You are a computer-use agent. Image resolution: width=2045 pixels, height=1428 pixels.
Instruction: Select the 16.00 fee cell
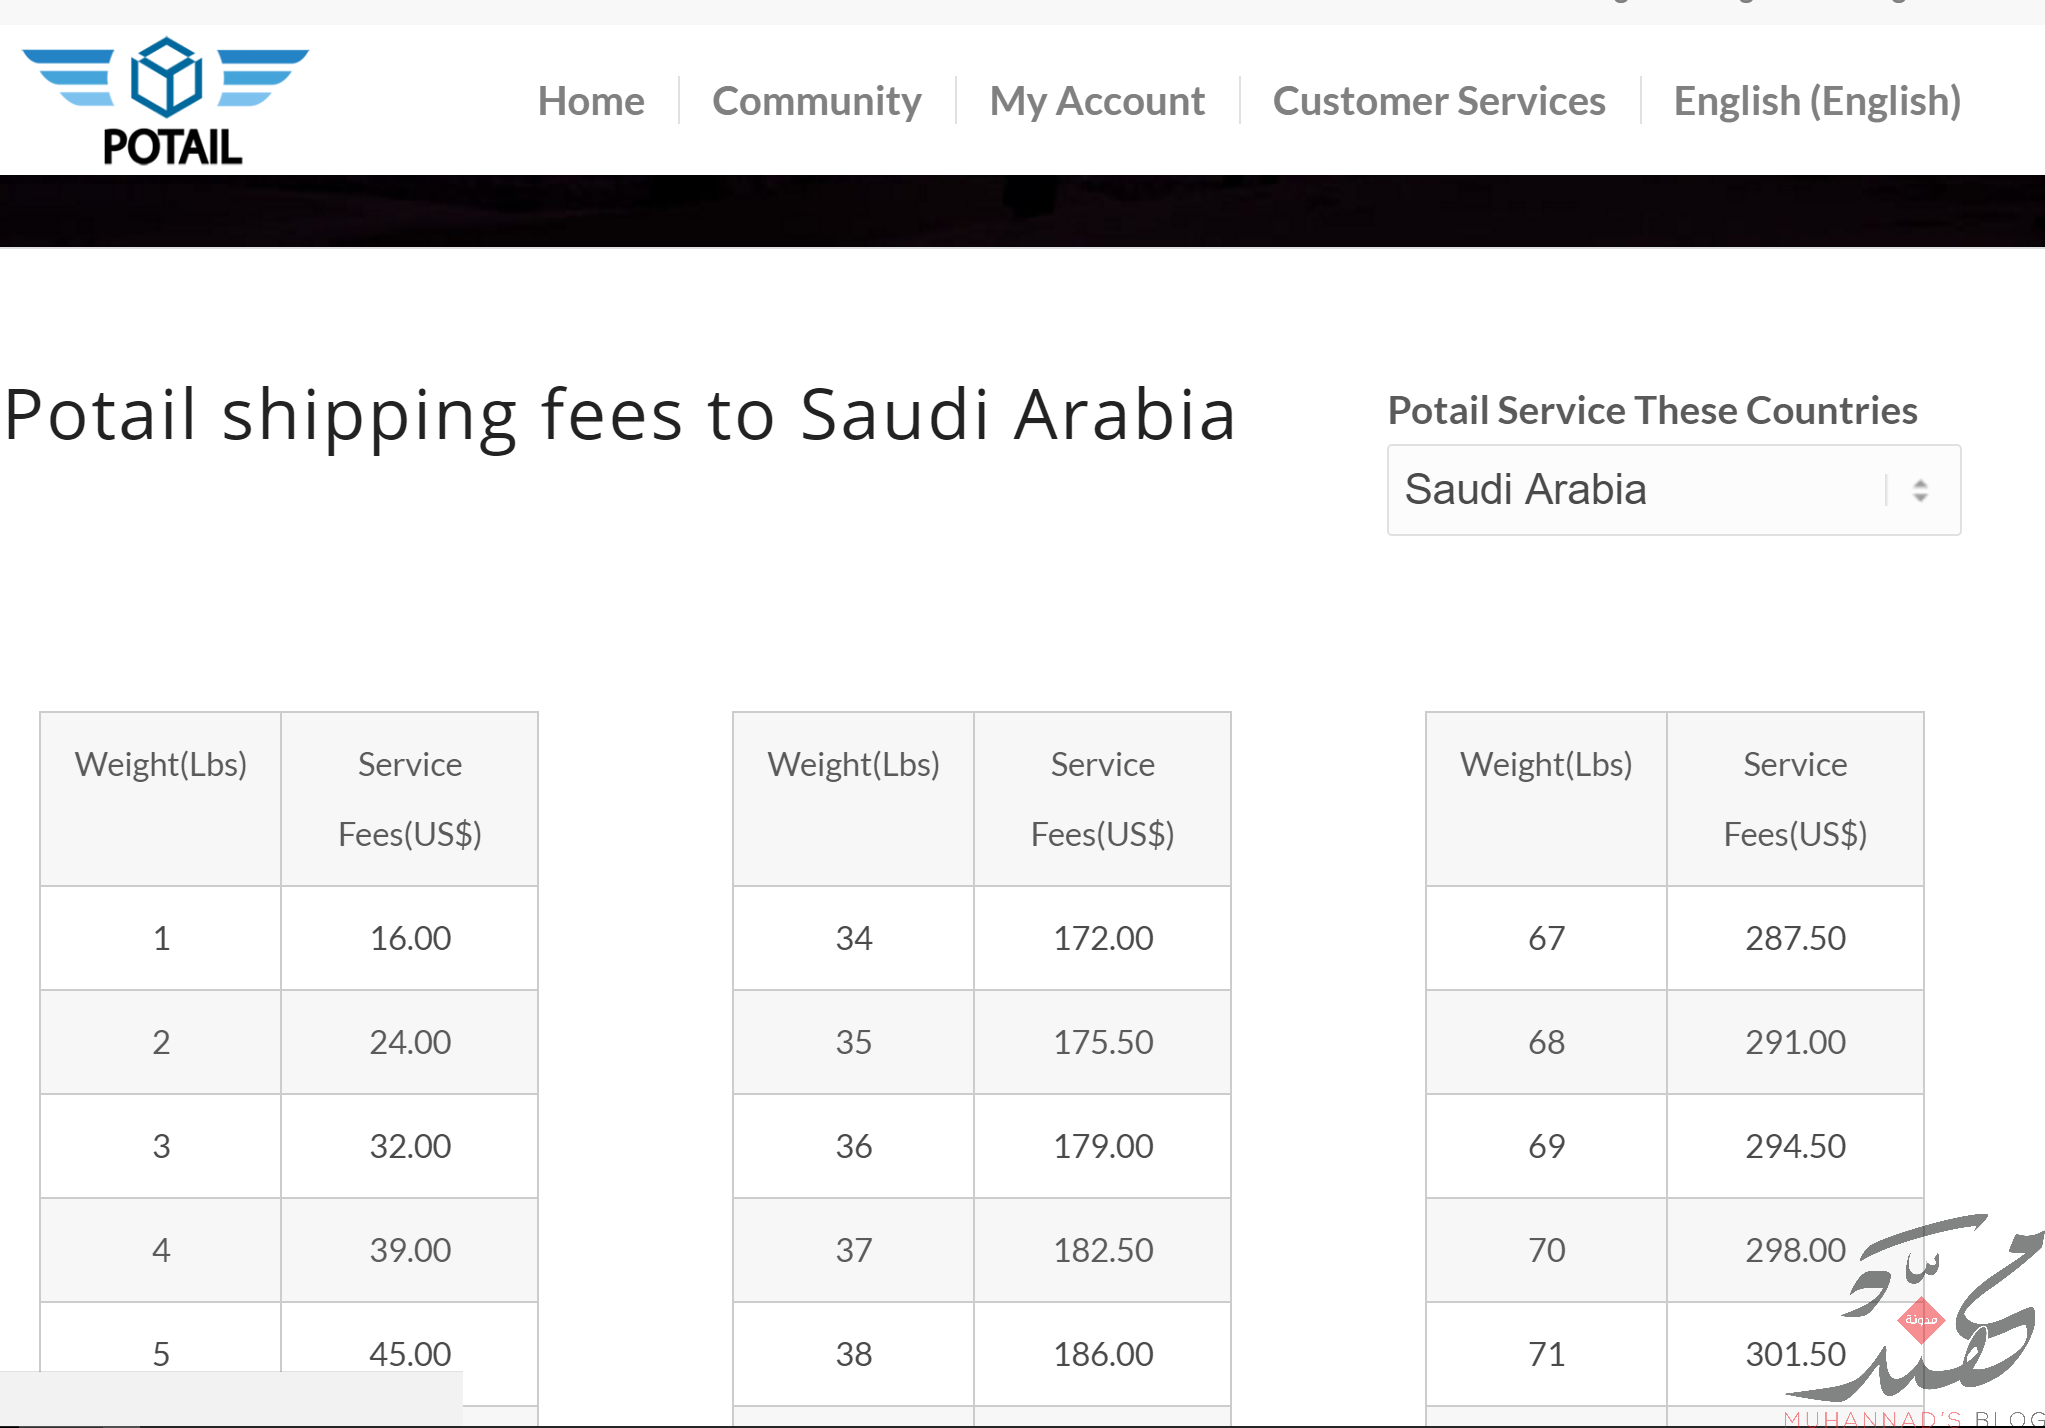coord(410,938)
